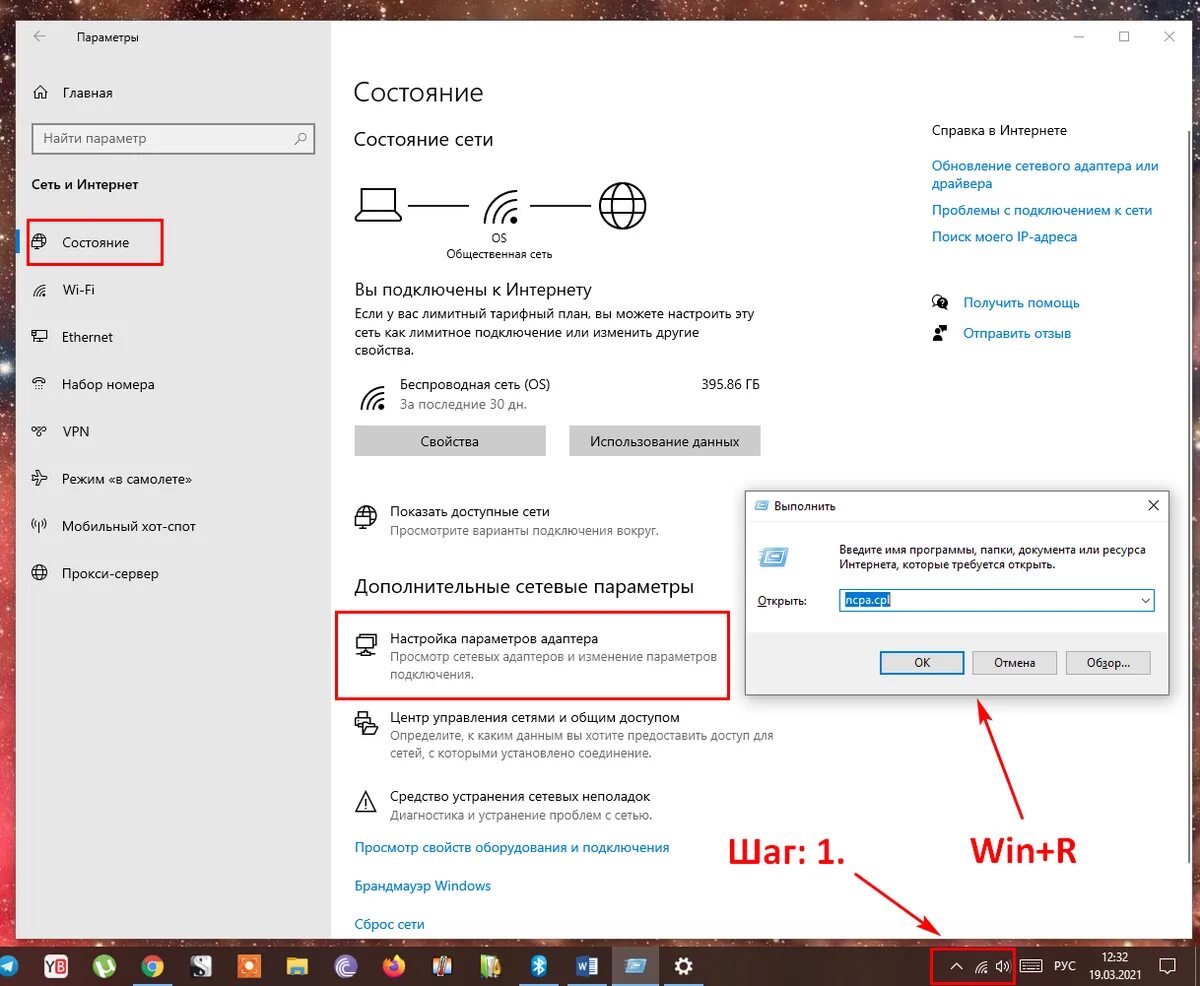Click the volume speaker tray icon
The image size is (1200, 986).
pyautogui.click(x=1003, y=967)
